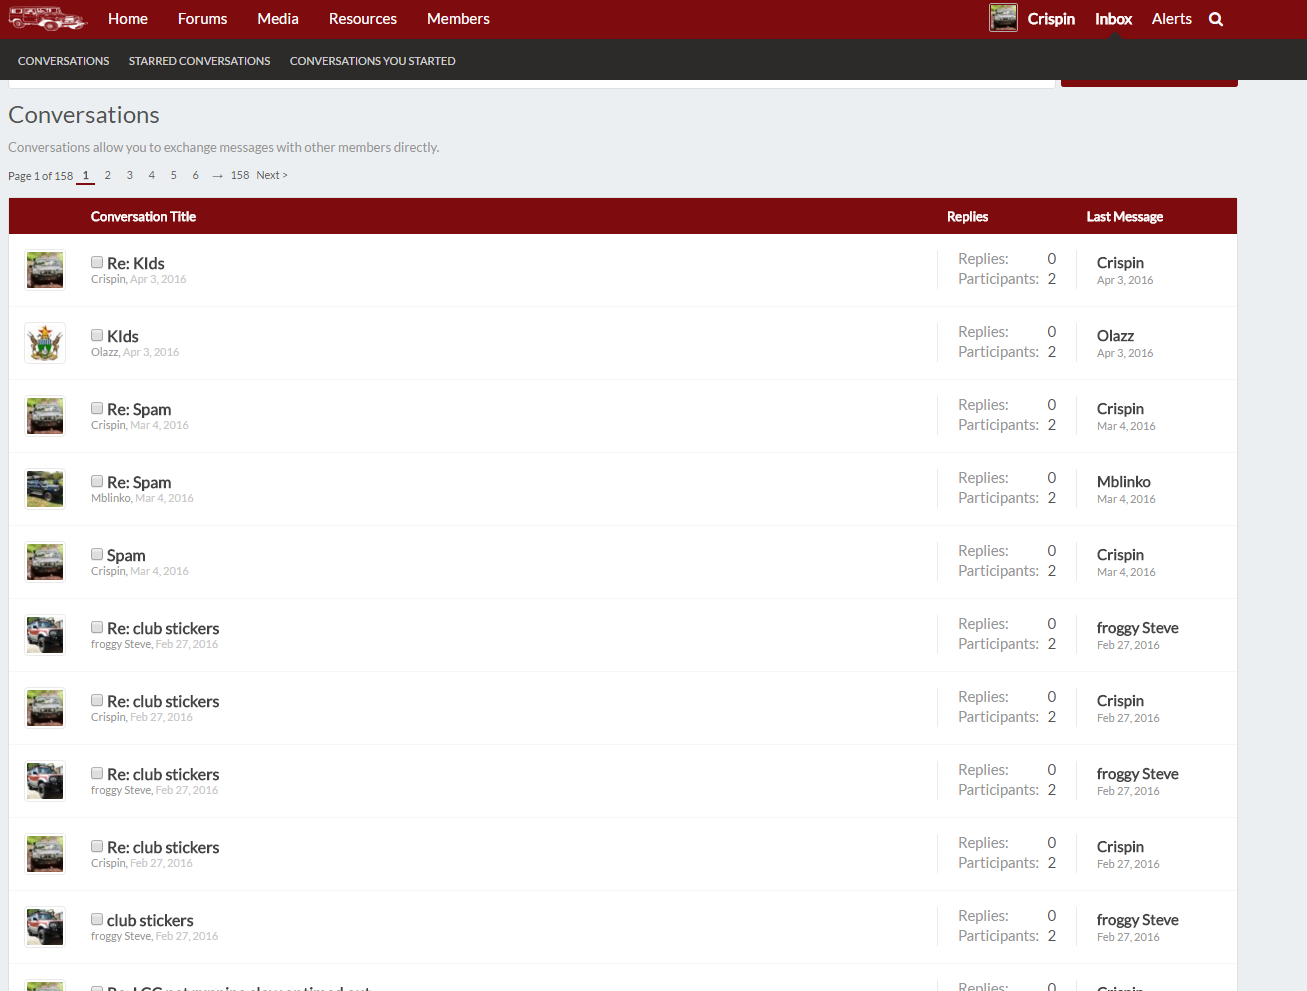Sort by Replies column header

click(967, 216)
